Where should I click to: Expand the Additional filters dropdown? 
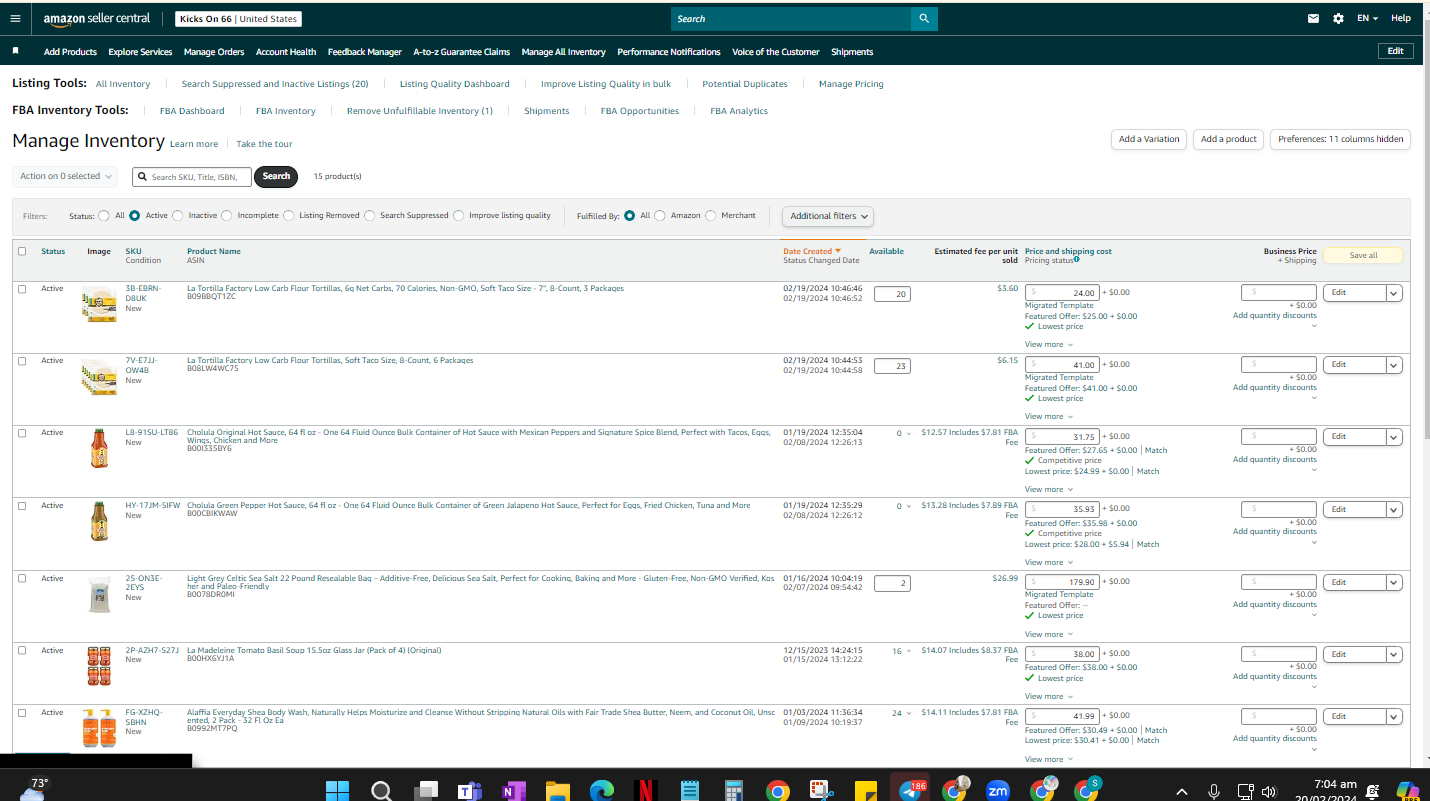pos(828,216)
